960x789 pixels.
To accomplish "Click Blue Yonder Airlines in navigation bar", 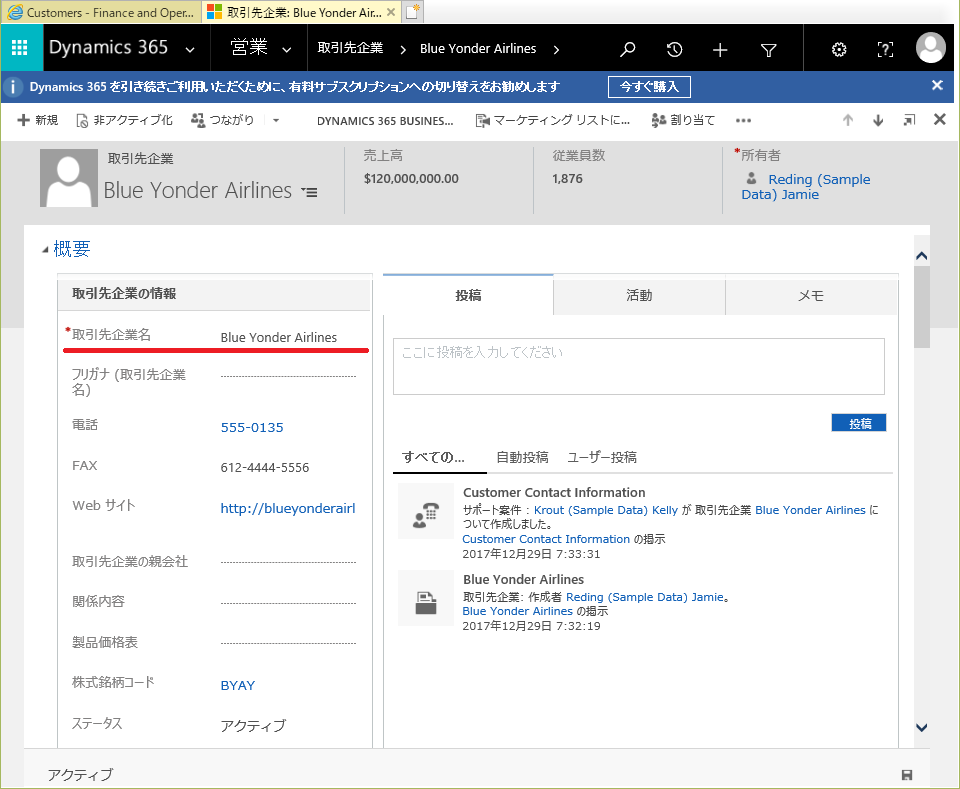I will tap(478, 49).
